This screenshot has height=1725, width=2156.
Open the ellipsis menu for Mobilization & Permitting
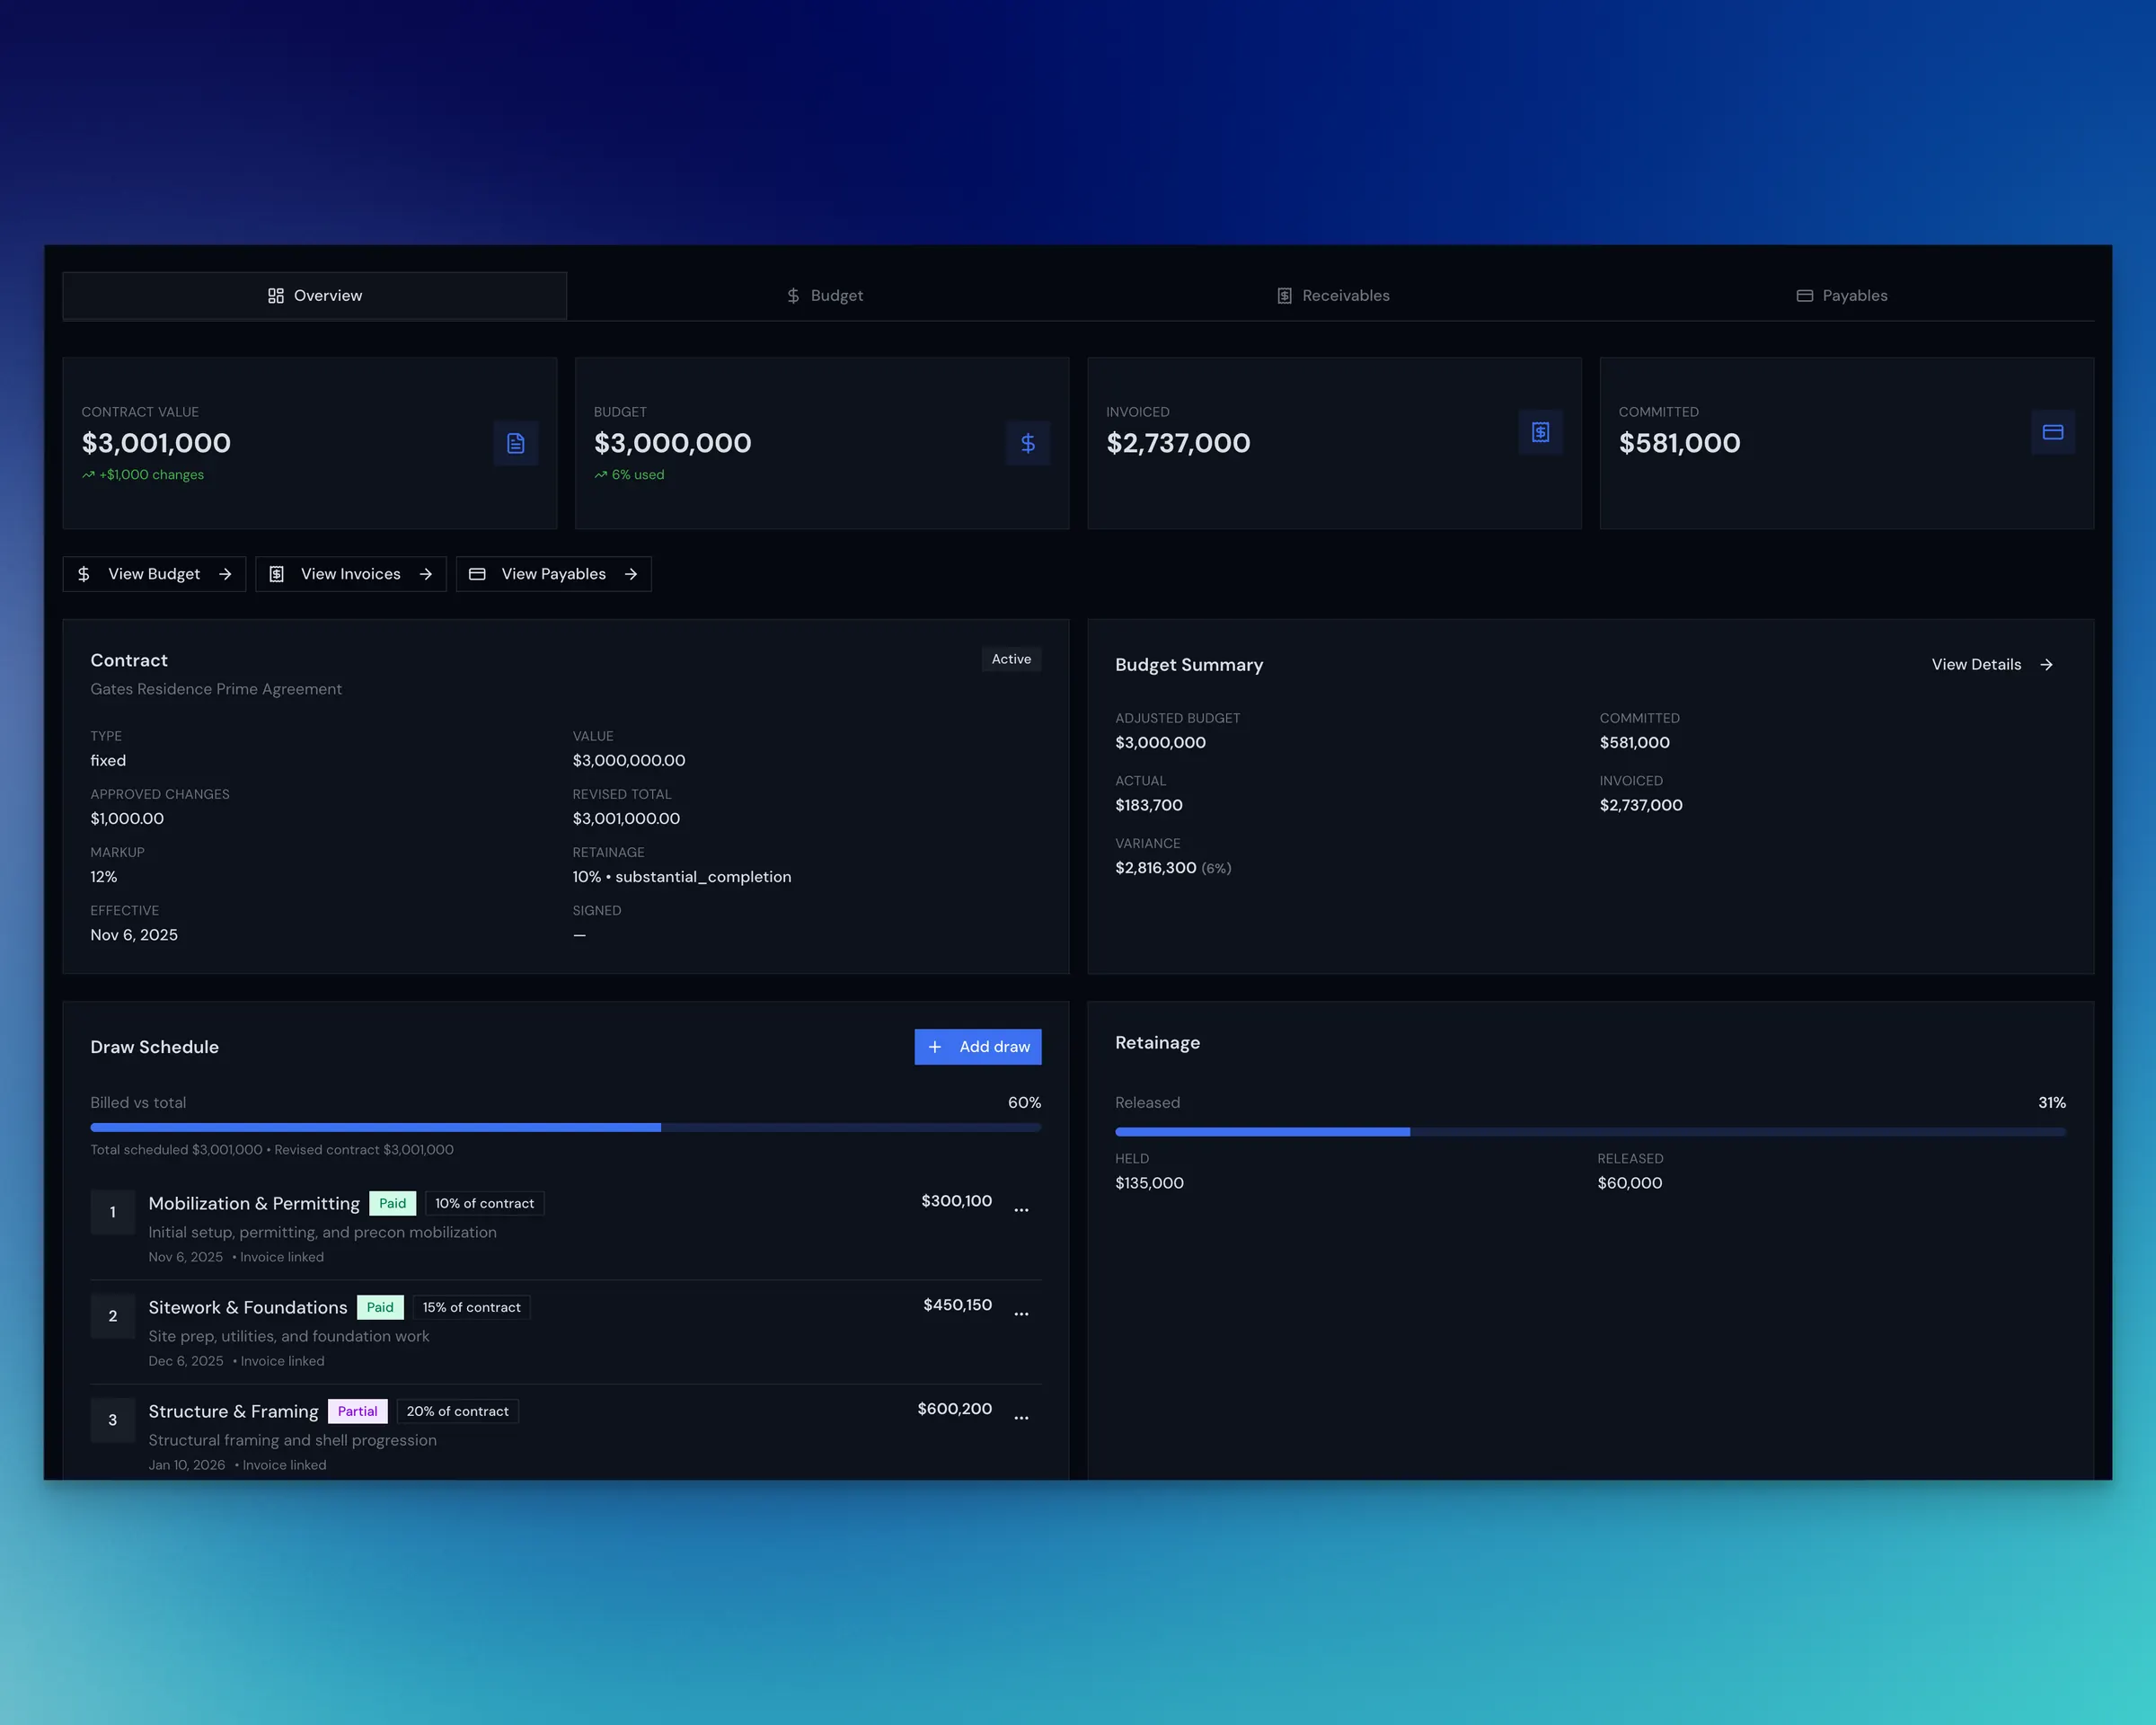[1021, 1209]
